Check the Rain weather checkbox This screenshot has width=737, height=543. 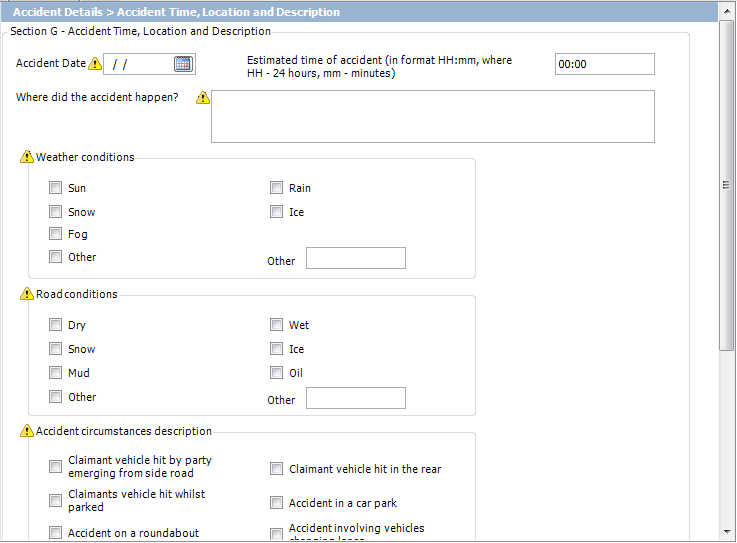pos(276,188)
